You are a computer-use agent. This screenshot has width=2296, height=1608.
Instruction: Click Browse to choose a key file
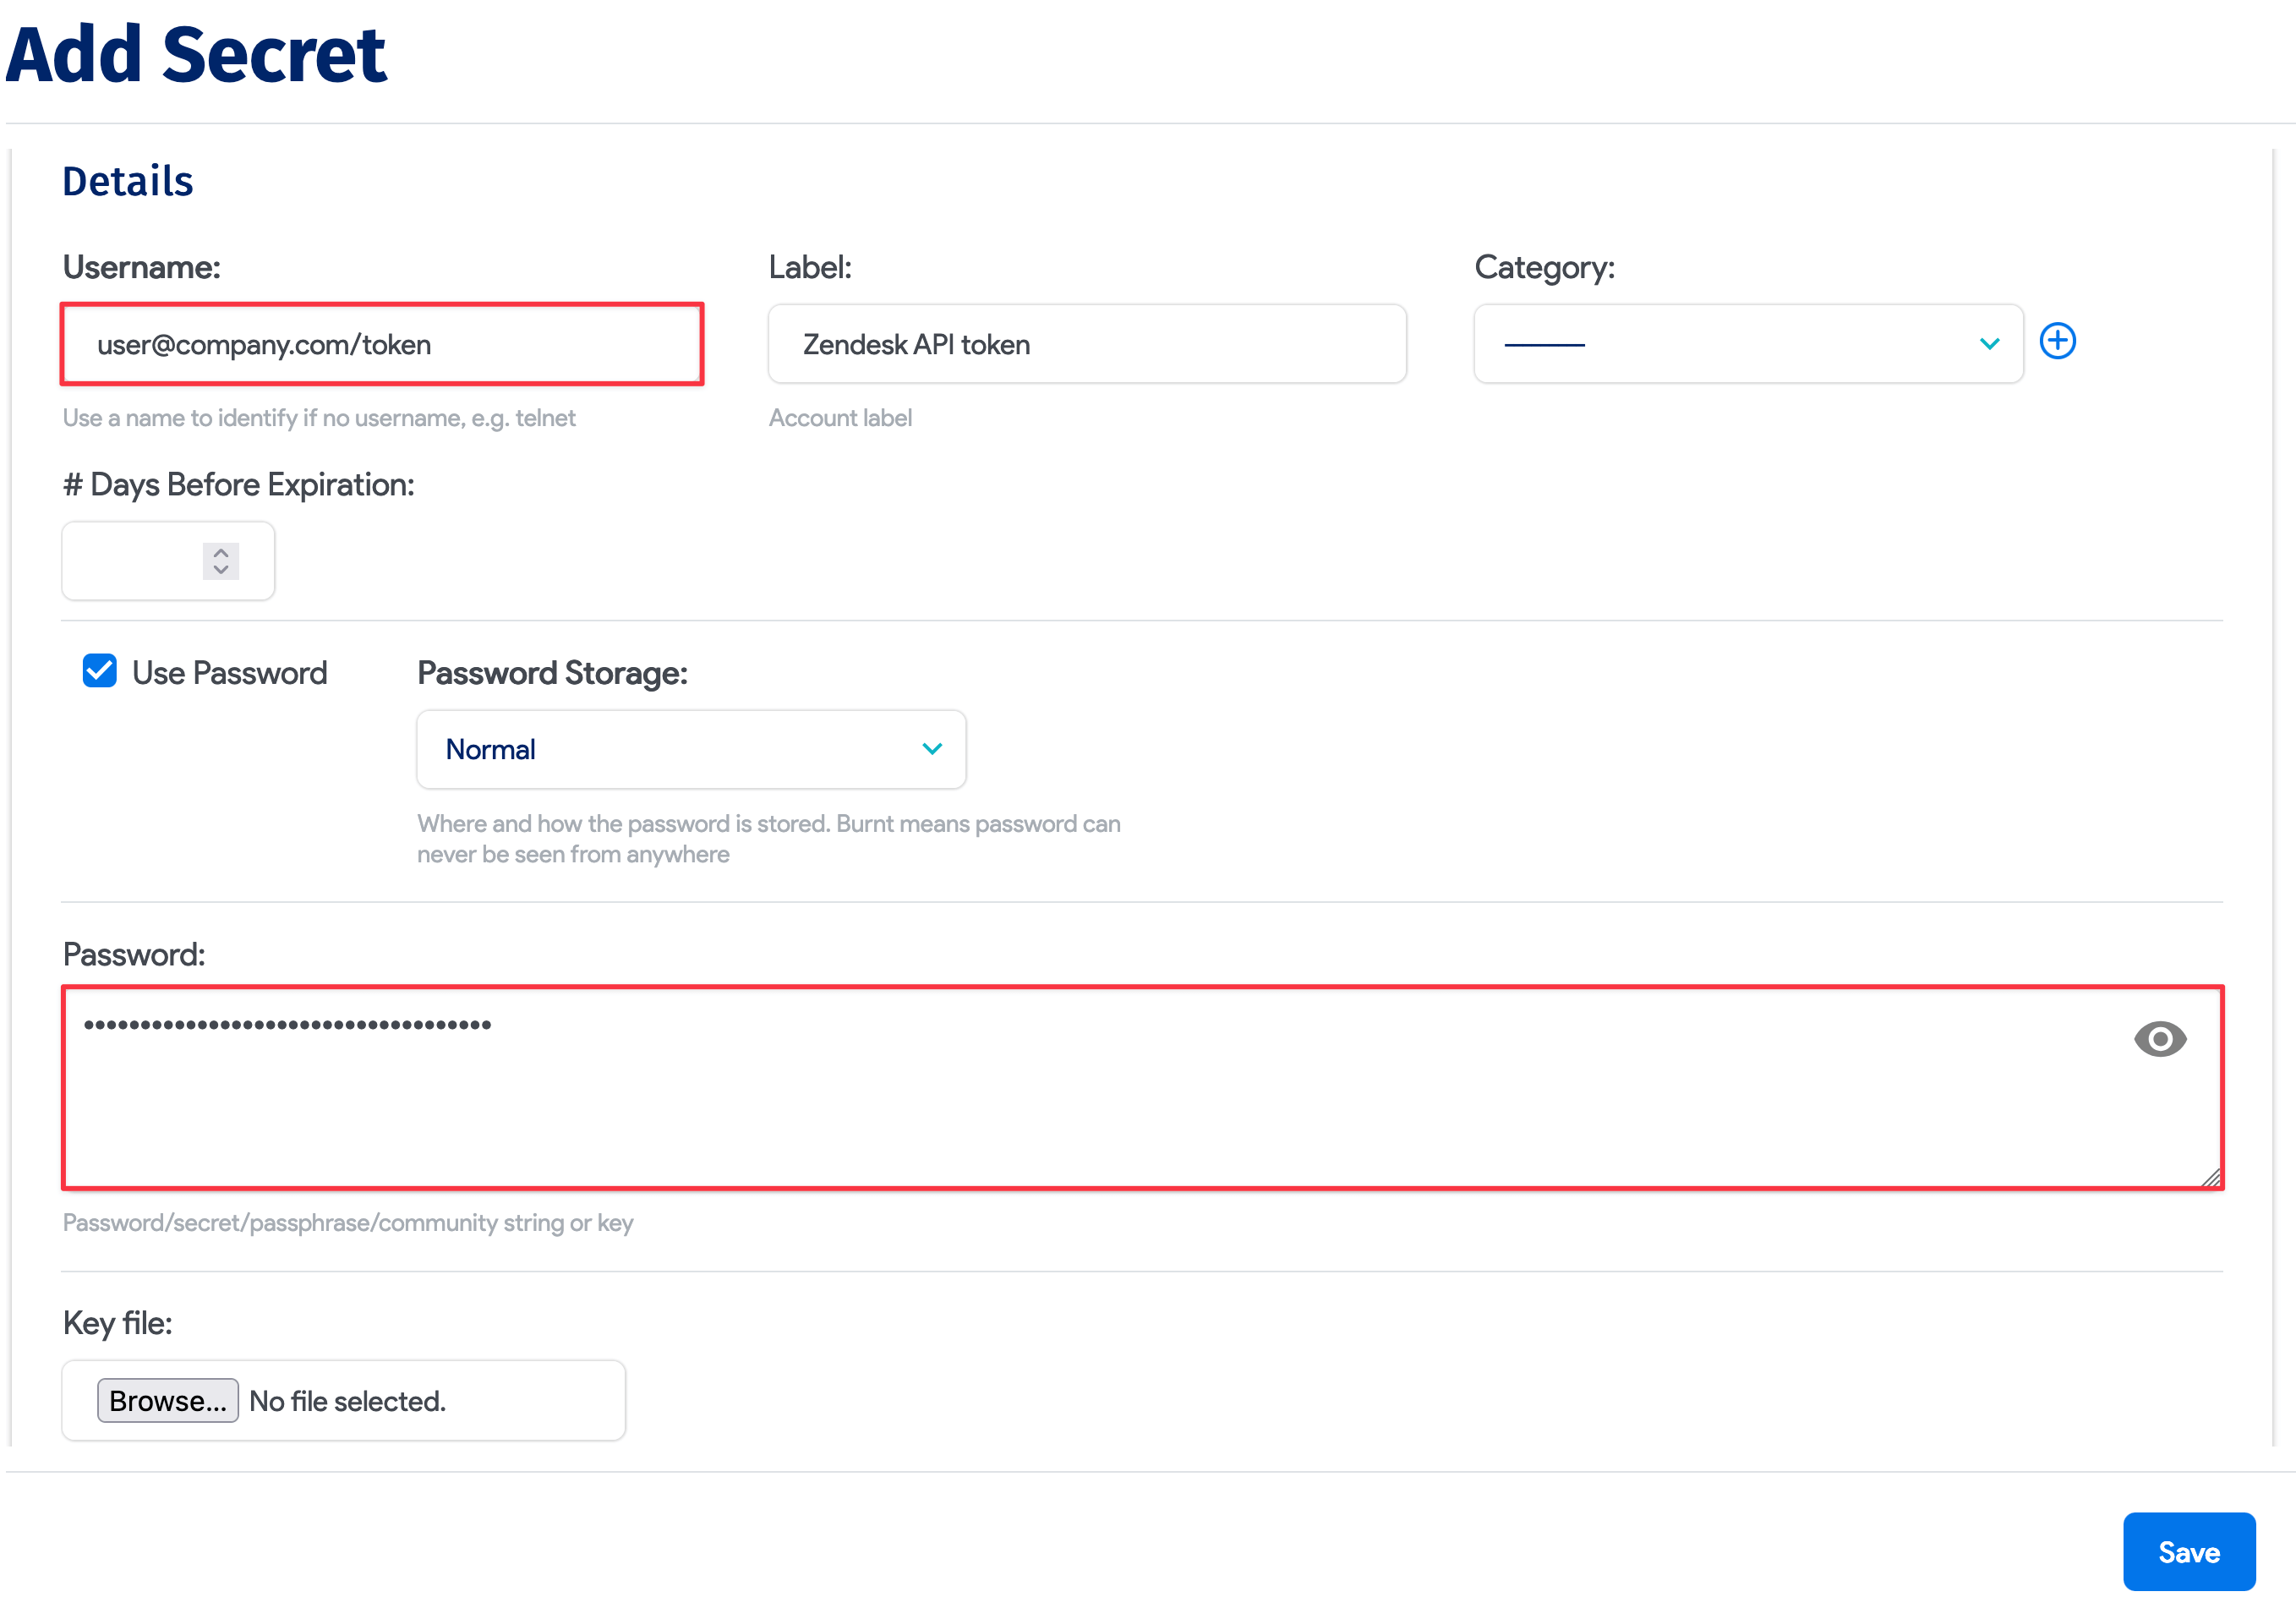point(167,1400)
